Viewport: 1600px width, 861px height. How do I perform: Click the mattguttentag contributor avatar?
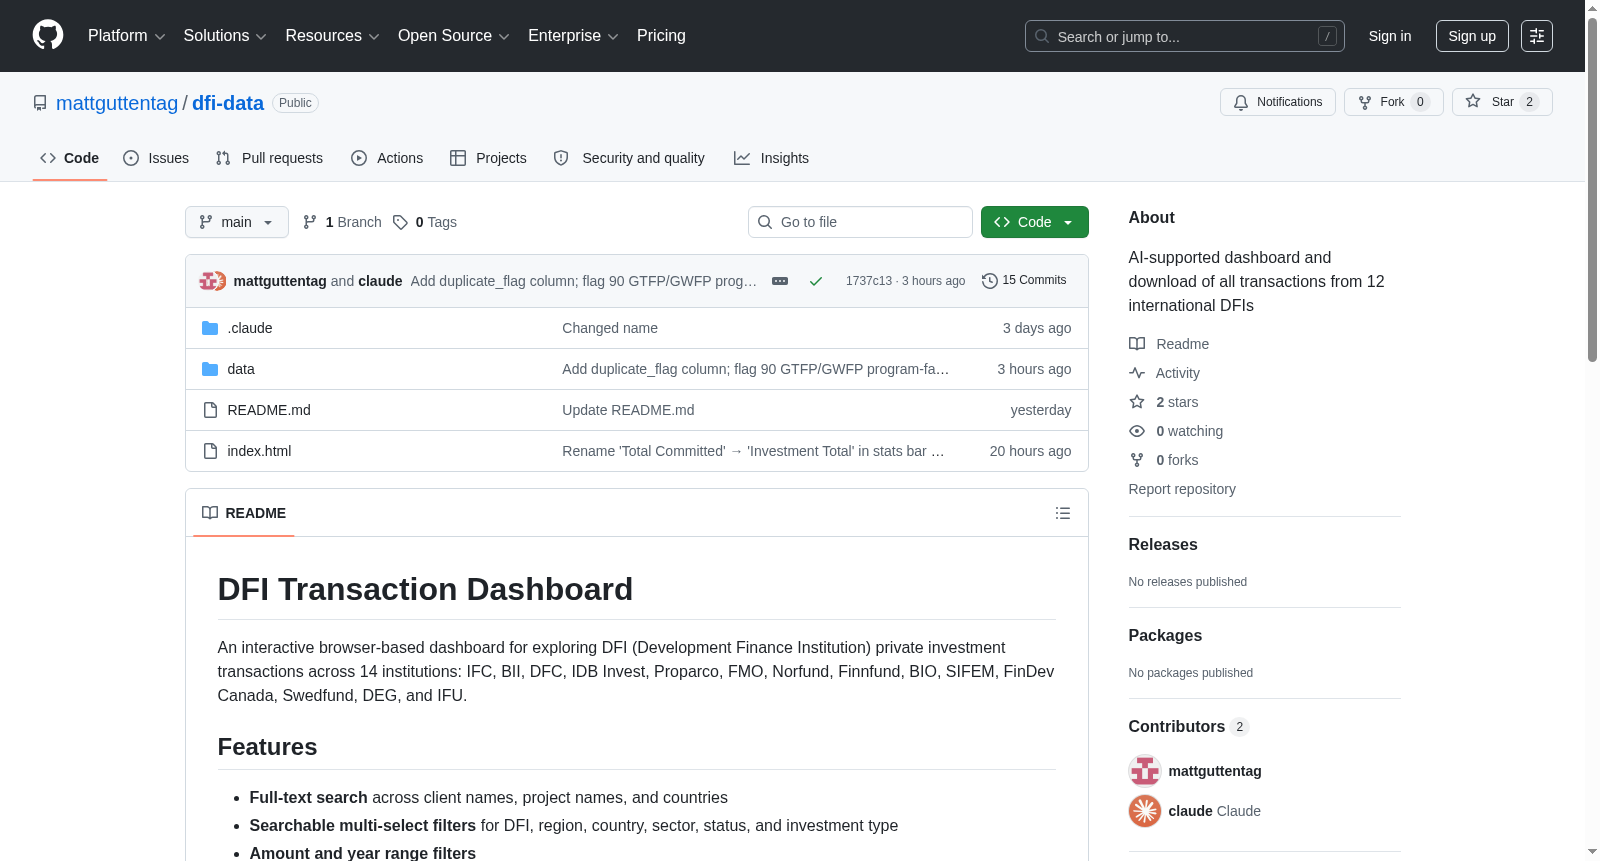coord(1145,771)
